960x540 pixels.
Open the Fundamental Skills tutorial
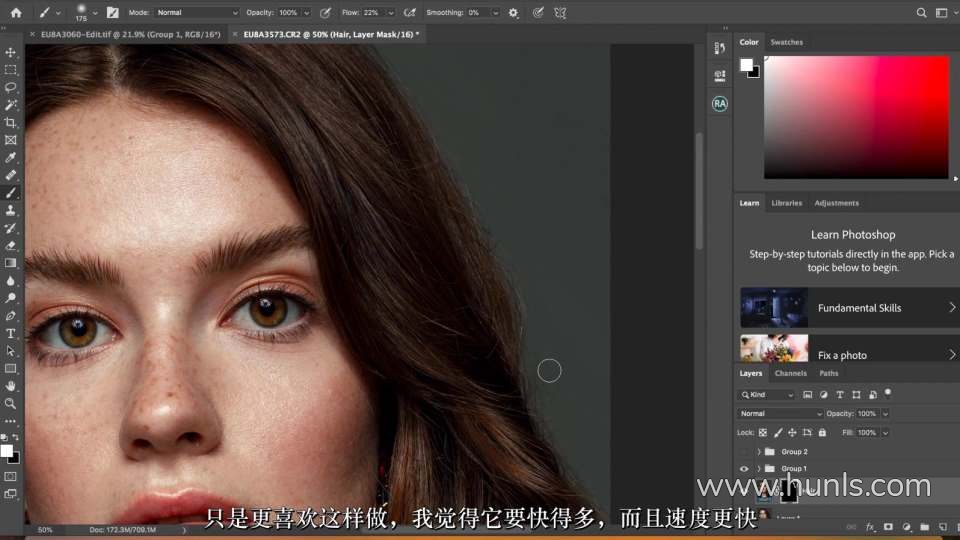(x=848, y=308)
